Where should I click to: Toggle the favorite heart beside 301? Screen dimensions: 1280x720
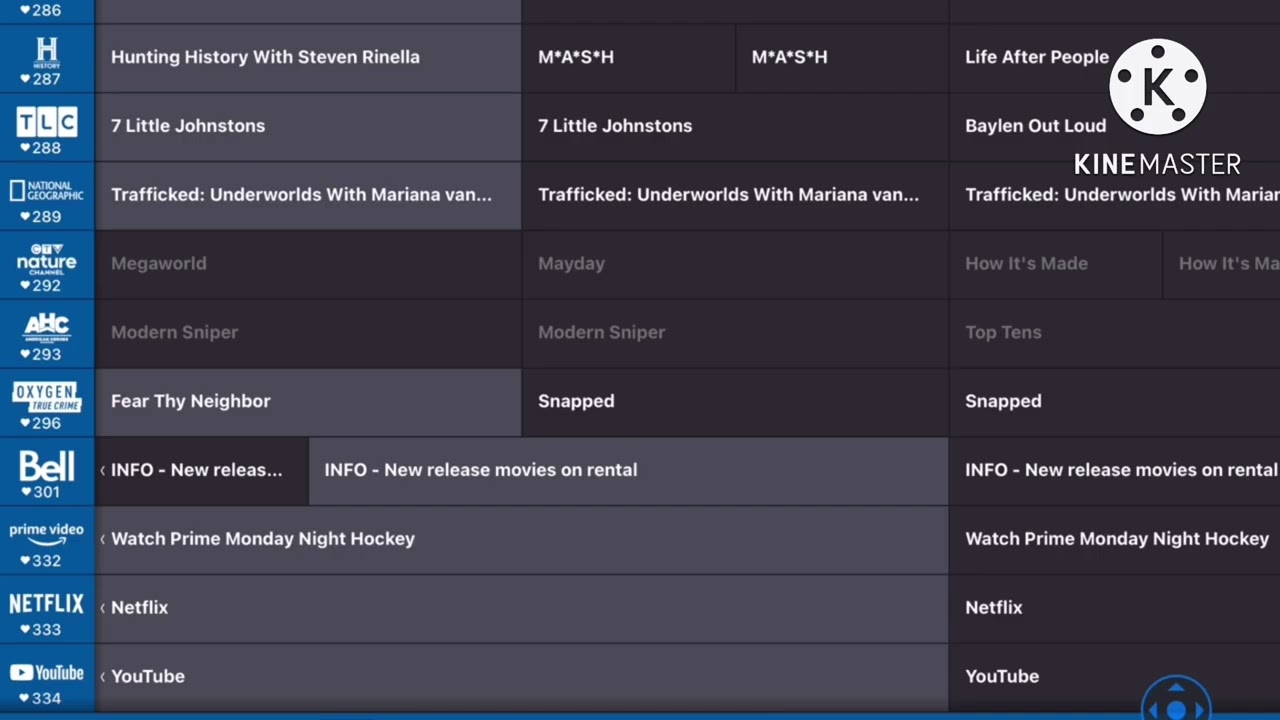tap(26, 492)
